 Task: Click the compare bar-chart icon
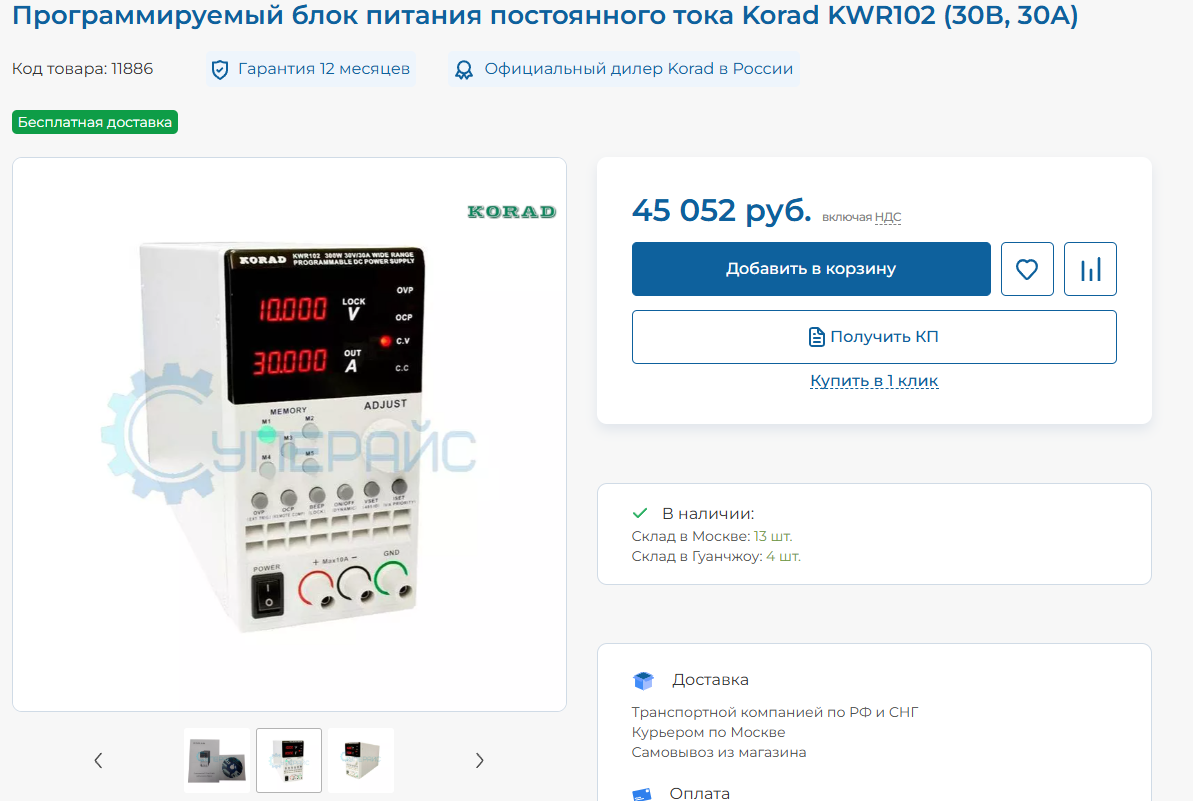coord(1090,269)
